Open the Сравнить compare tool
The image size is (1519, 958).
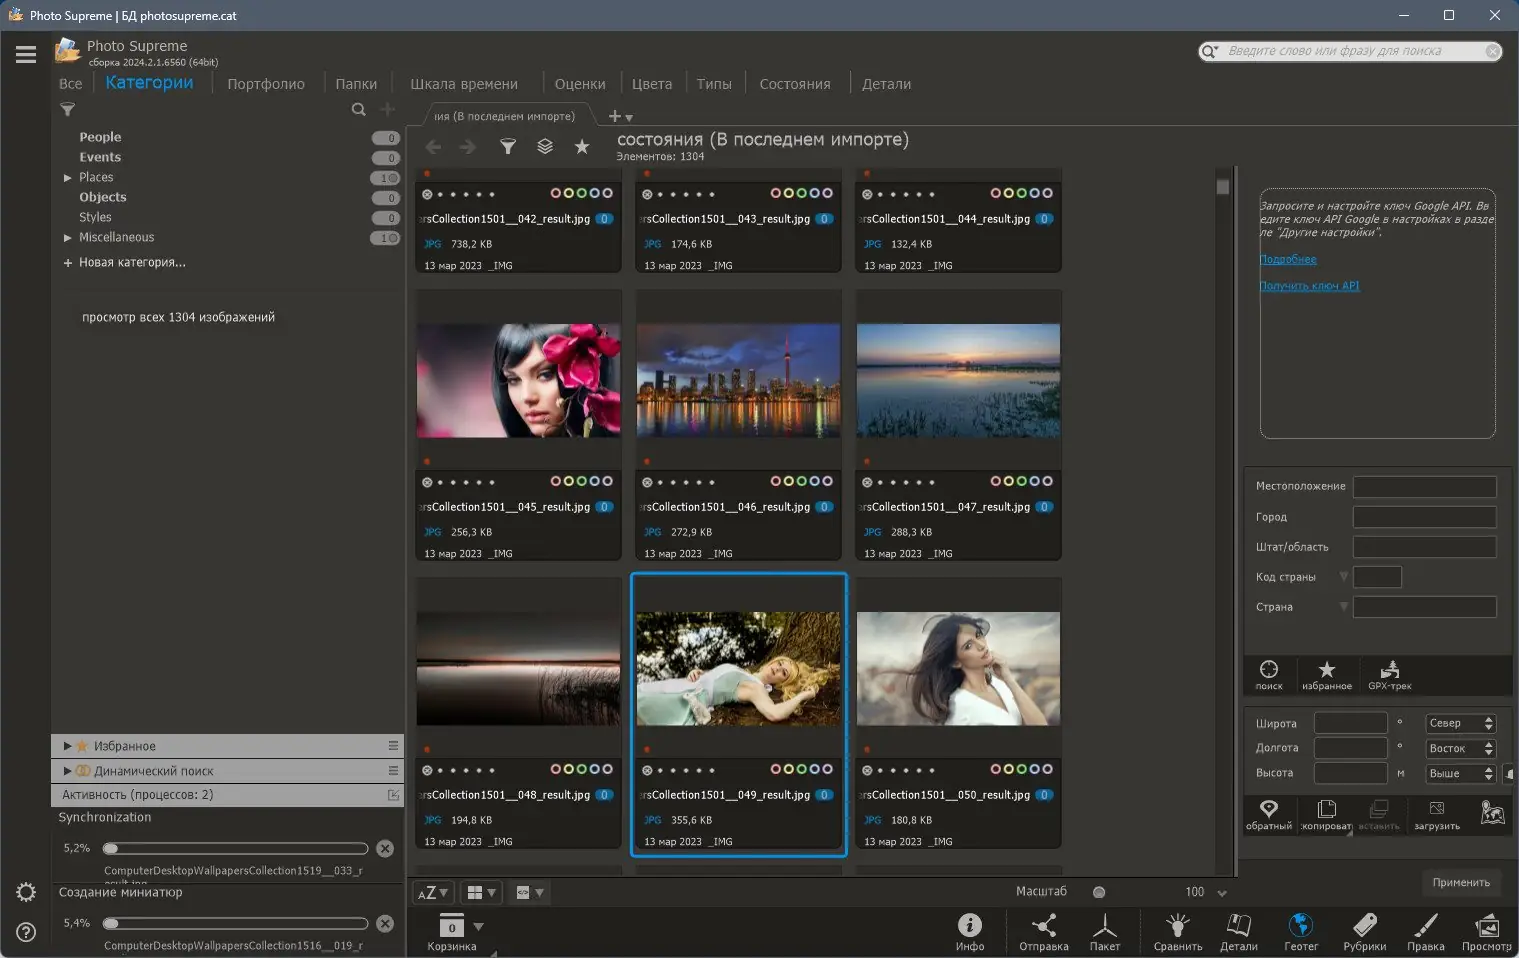point(1177,925)
